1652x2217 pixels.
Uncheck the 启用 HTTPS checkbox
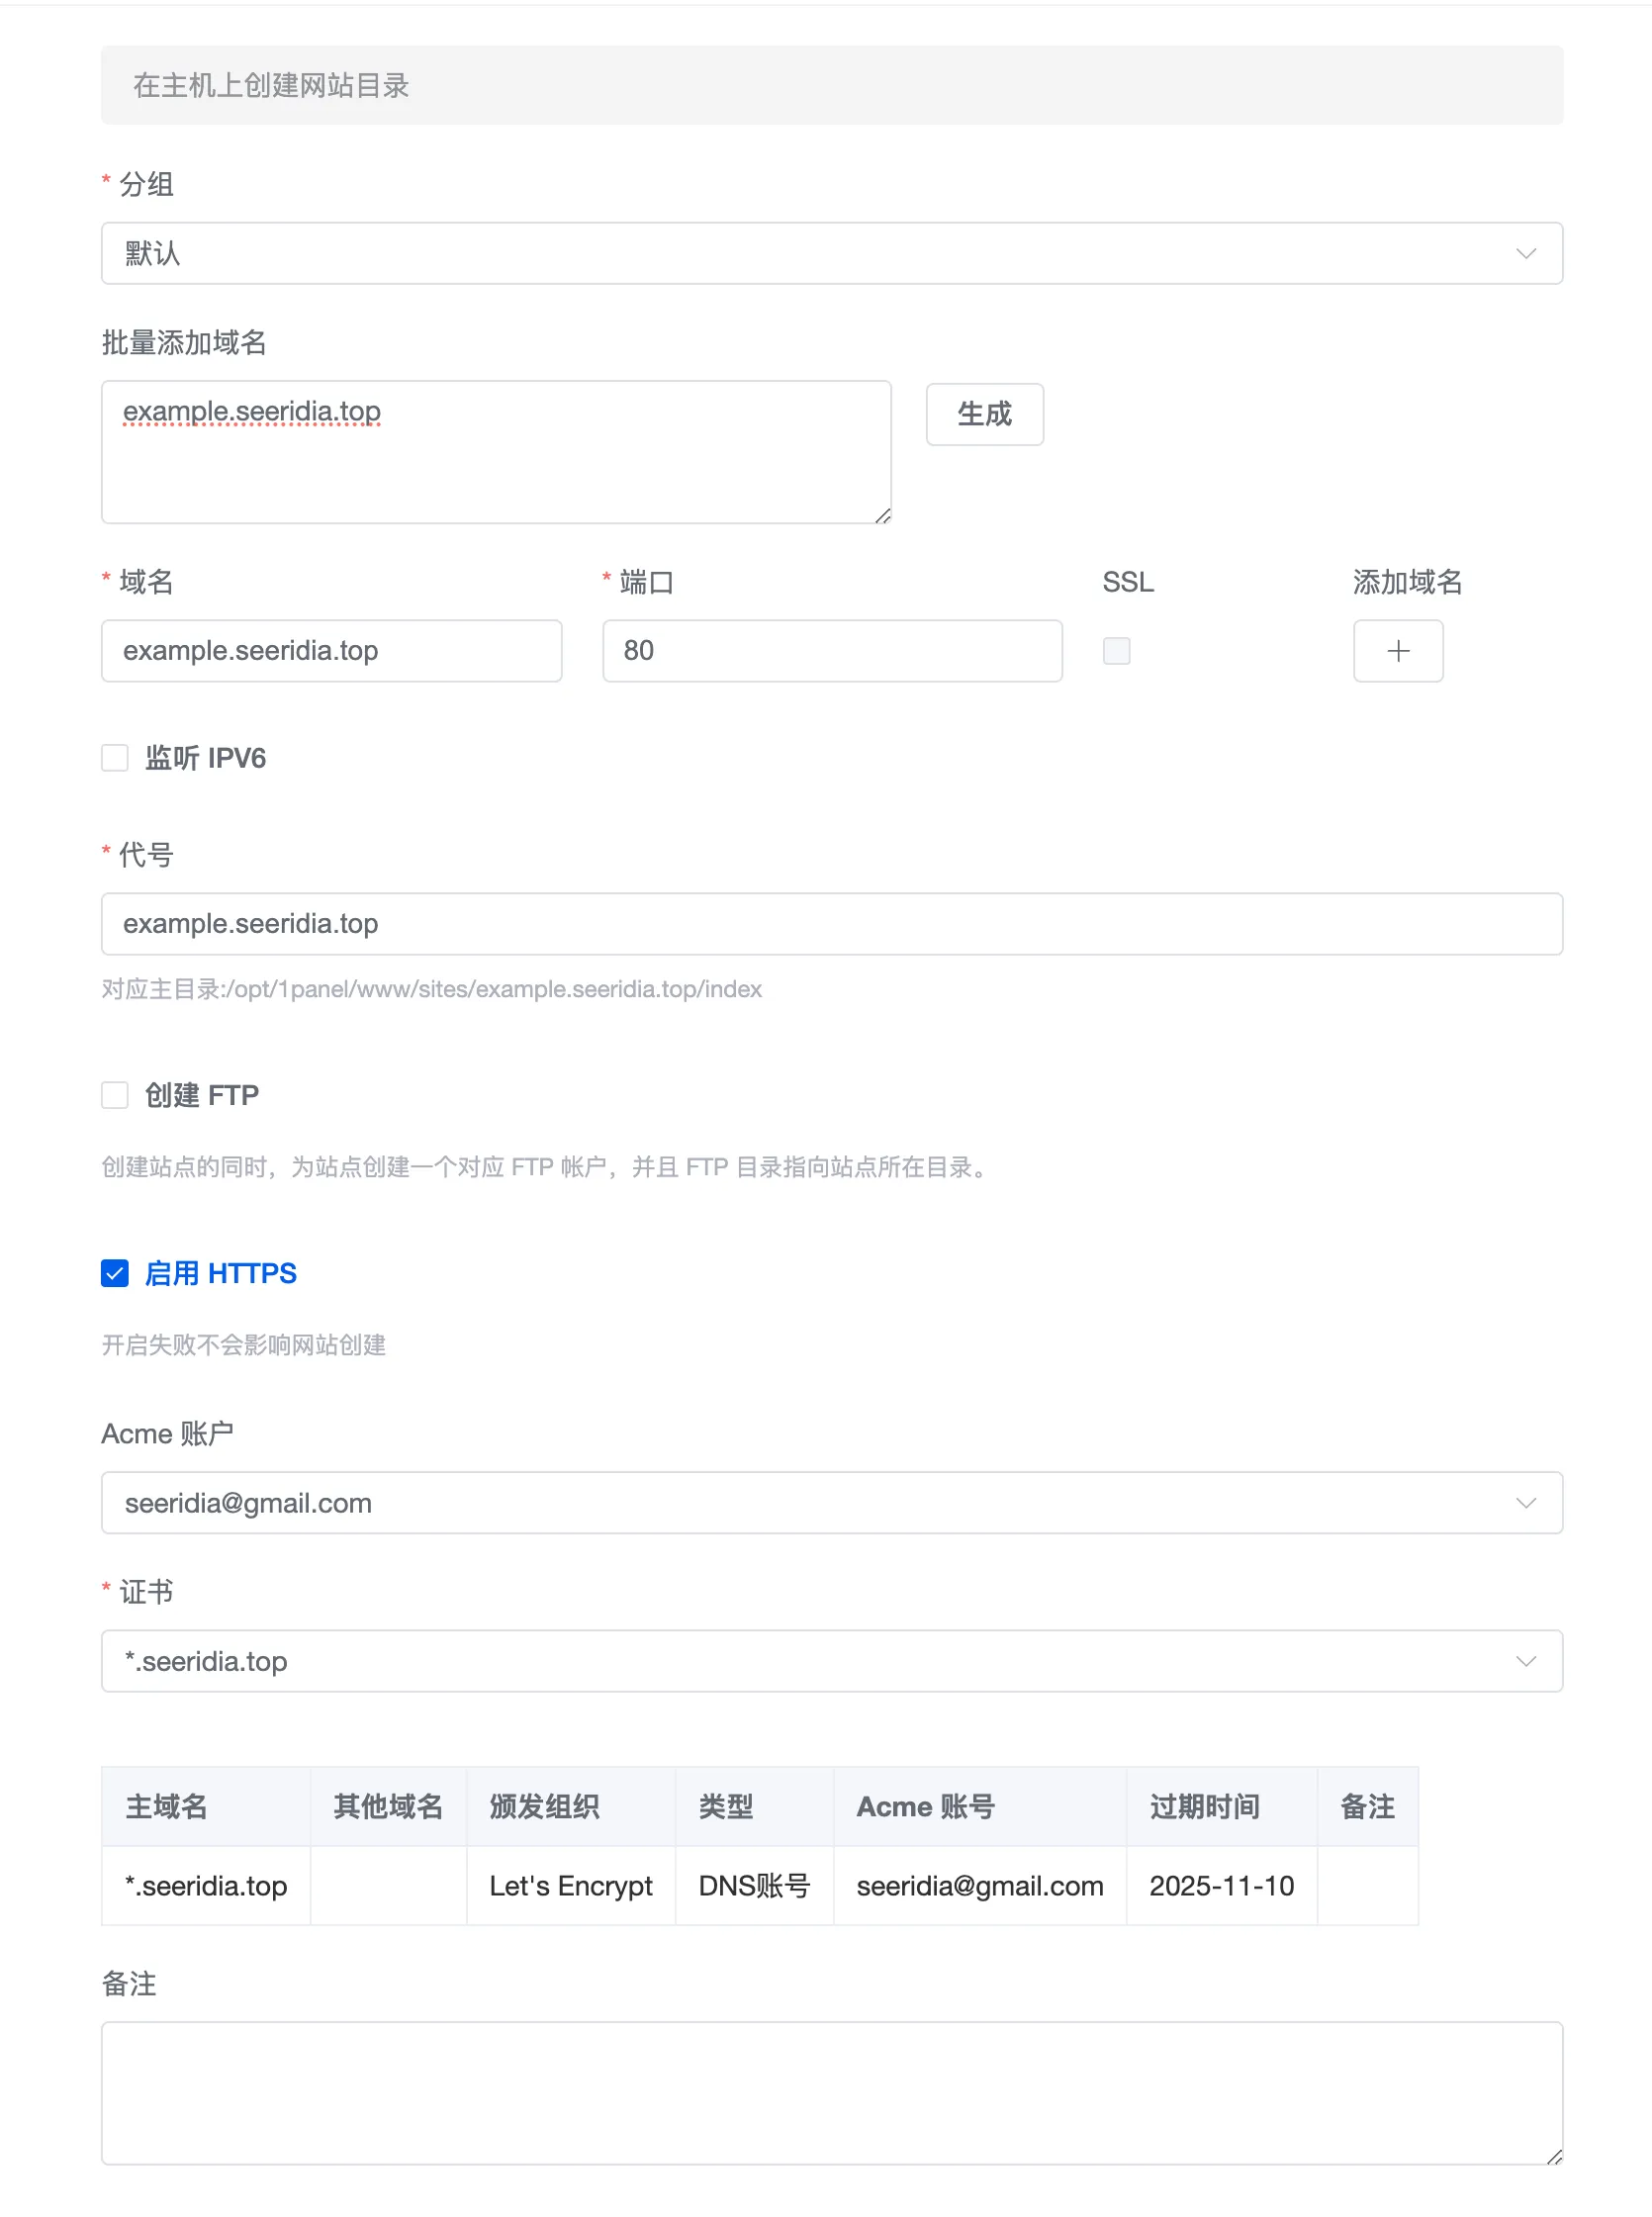click(115, 1273)
